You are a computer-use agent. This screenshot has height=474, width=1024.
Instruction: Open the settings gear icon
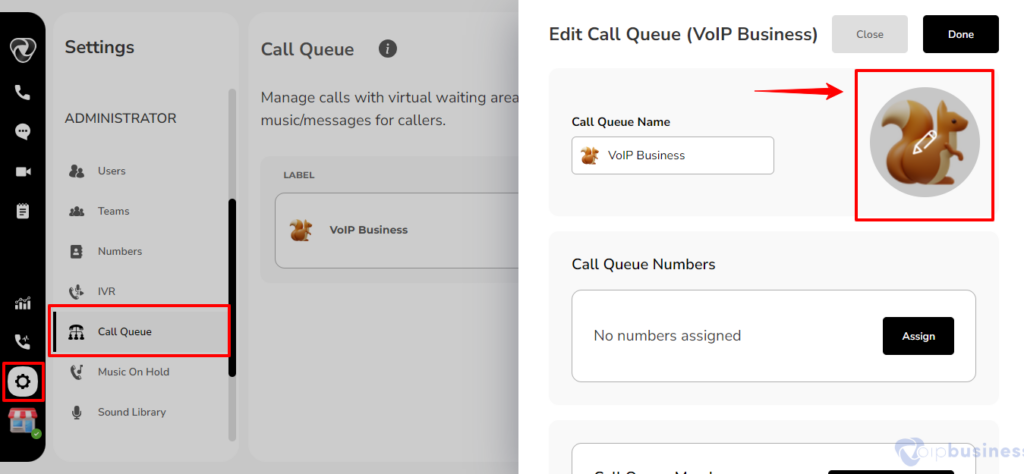(x=23, y=381)
